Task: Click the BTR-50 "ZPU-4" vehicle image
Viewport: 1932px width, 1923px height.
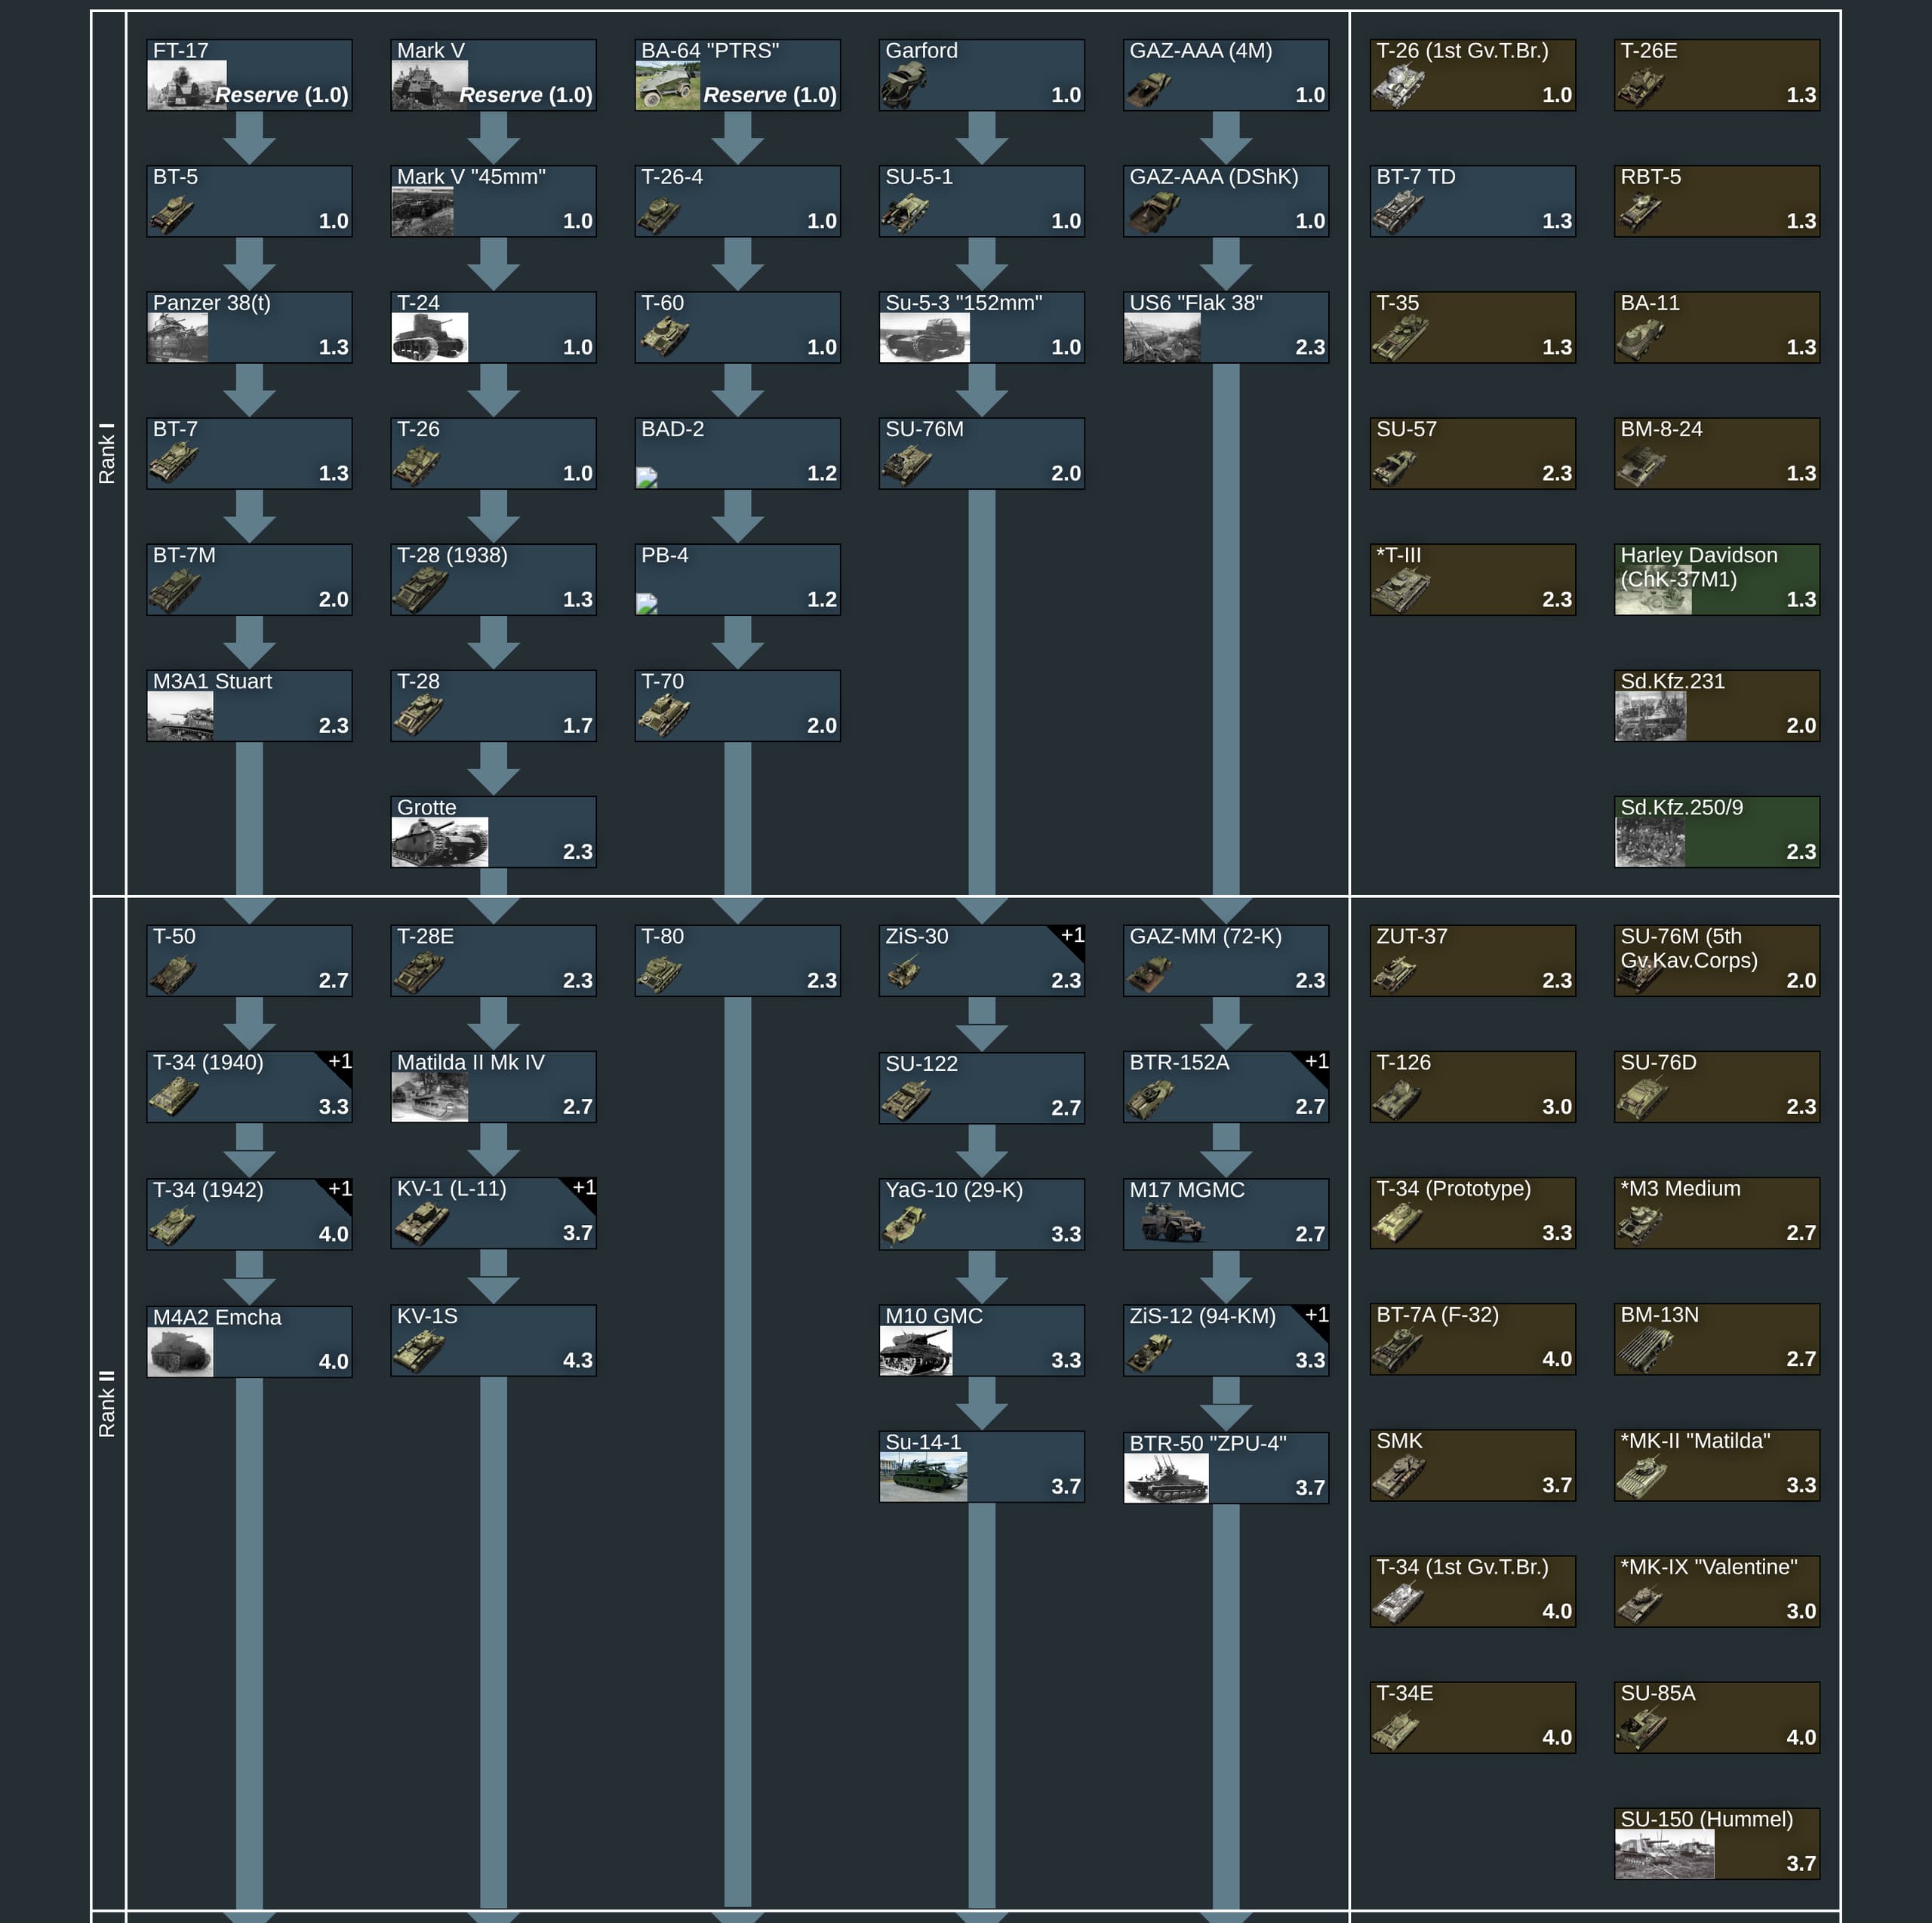Action: (x=1165, y=1478)
